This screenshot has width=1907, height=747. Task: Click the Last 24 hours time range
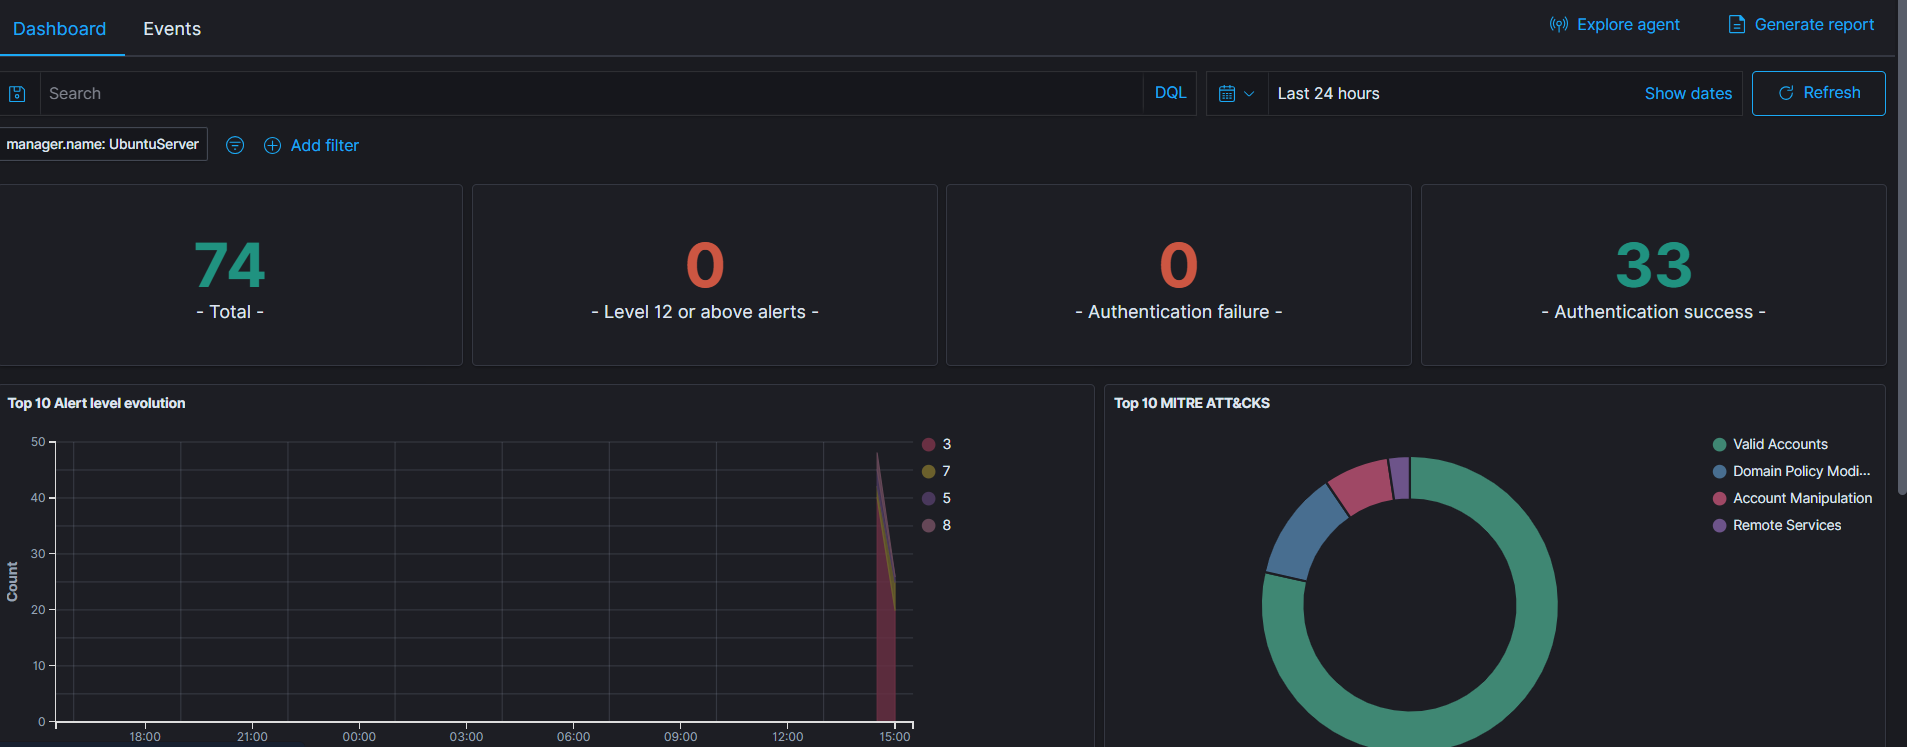(1328, 94)
